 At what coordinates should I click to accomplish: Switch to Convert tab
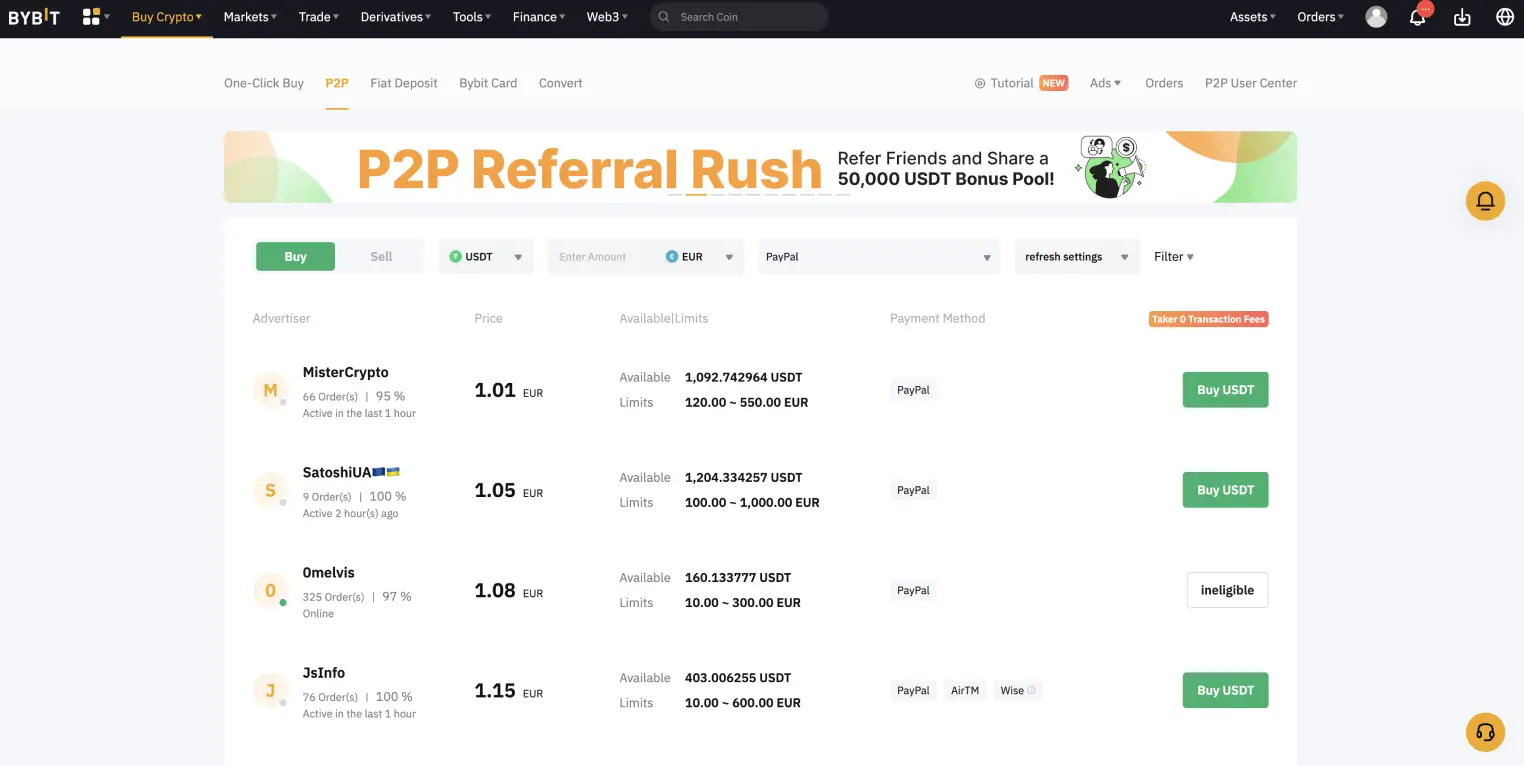(x=560, y=83)
